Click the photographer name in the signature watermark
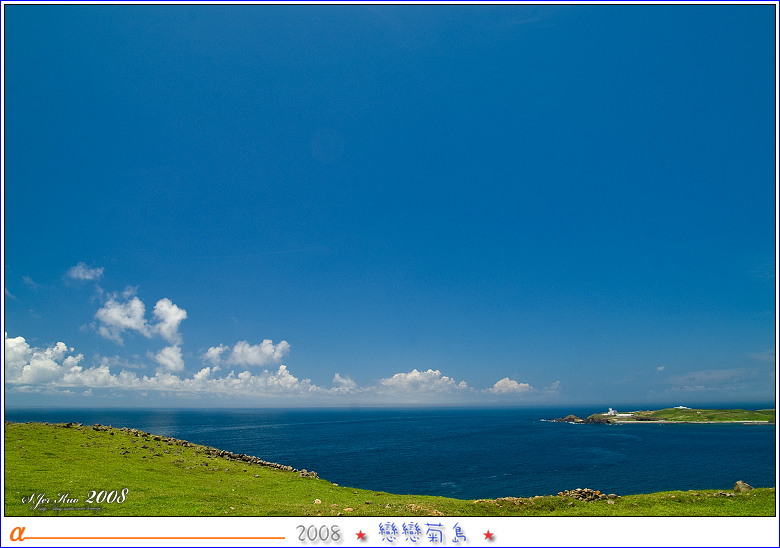780x548 pixels. pyautogui.click(x=51, y=498)
